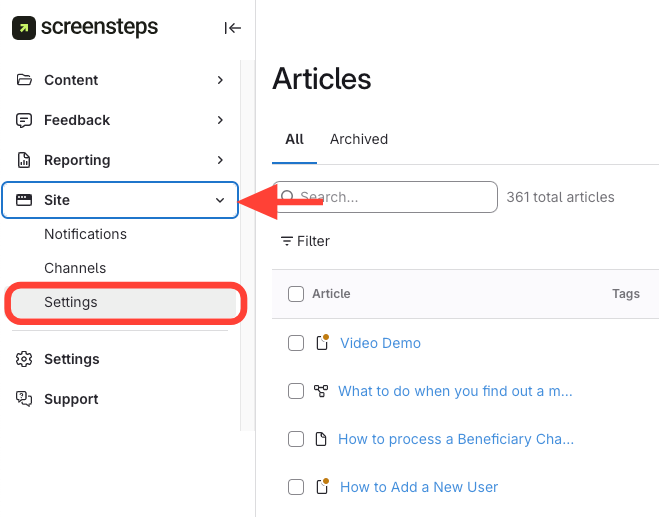
Task: Open Settings under the Site menu
Action: click(x=71, y=302)
